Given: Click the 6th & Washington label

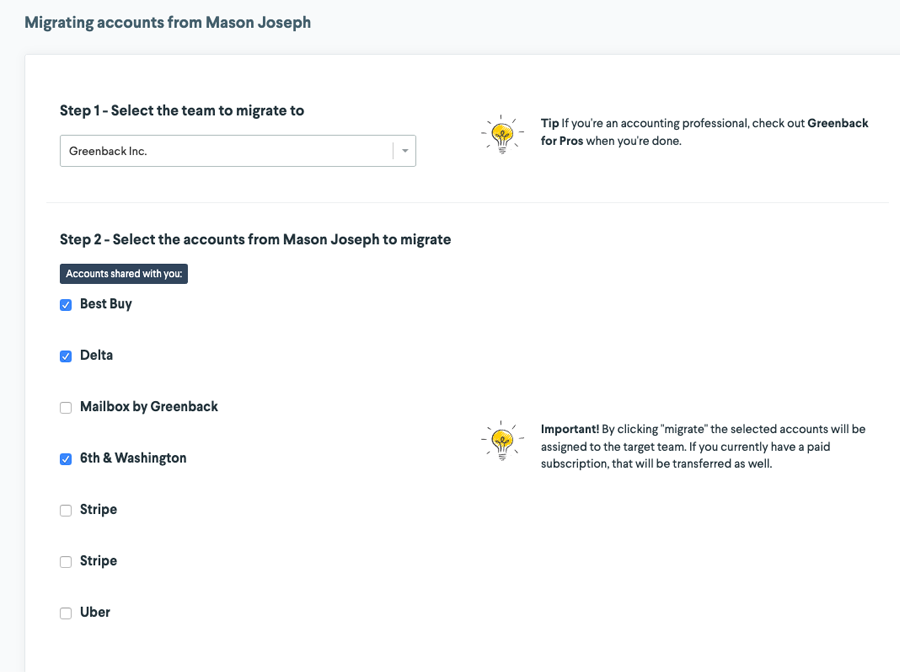Looking at the screenshot, I should click(133, 458).
